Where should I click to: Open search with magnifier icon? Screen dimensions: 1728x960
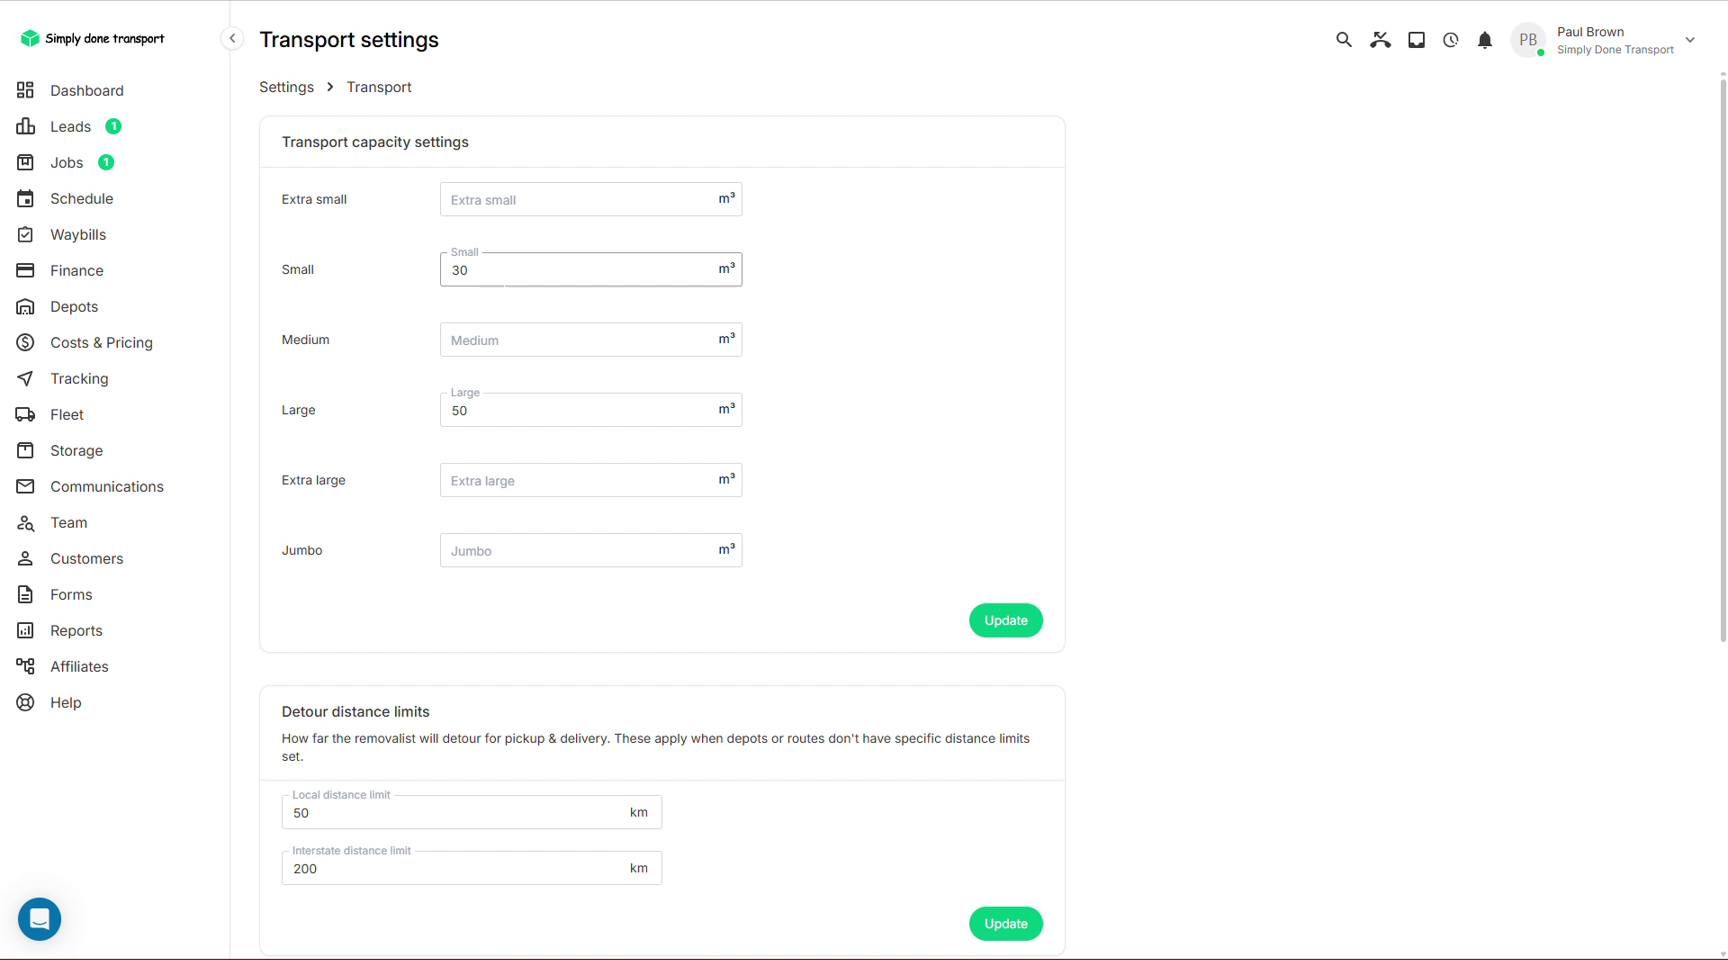click(1343, 40)
